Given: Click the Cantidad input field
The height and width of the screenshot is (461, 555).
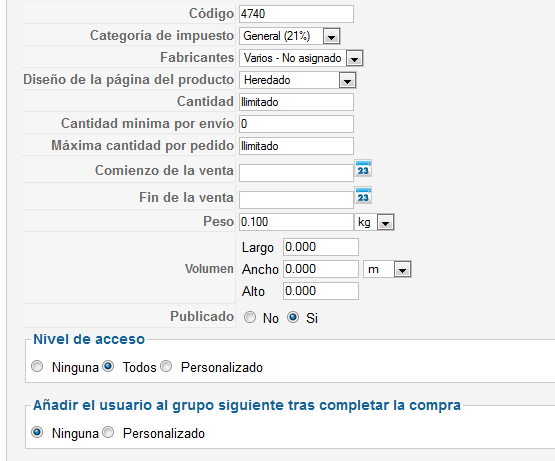Looking at the screenshot, I should (296, 102).
